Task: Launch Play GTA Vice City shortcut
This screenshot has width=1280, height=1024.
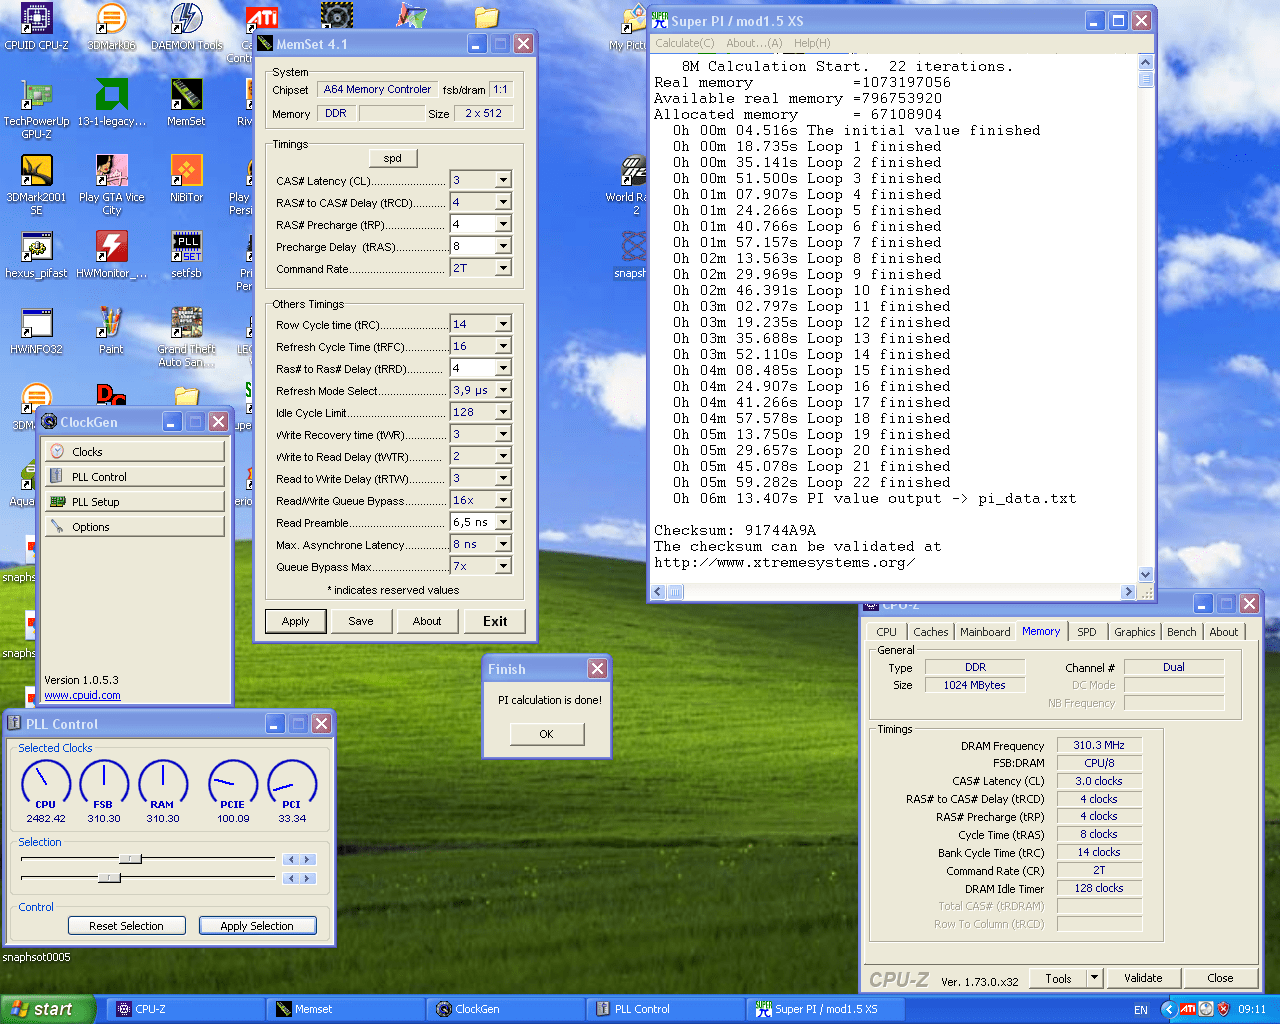Action: click(x=111, y=185)
